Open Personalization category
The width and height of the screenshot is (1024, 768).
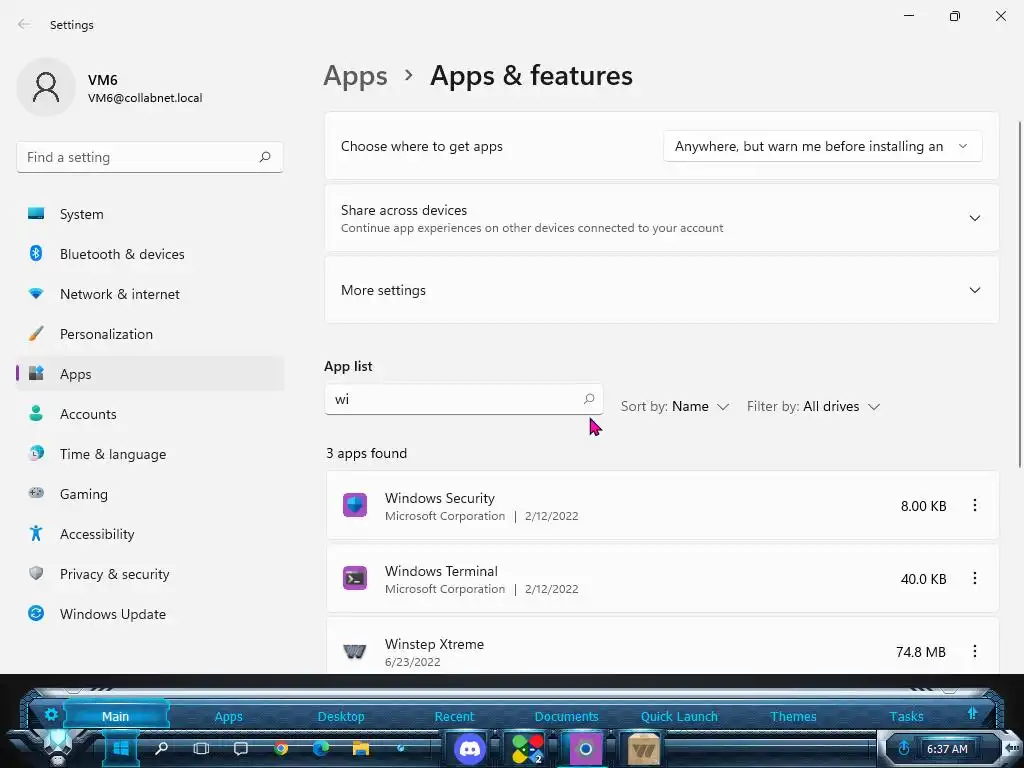150,334
